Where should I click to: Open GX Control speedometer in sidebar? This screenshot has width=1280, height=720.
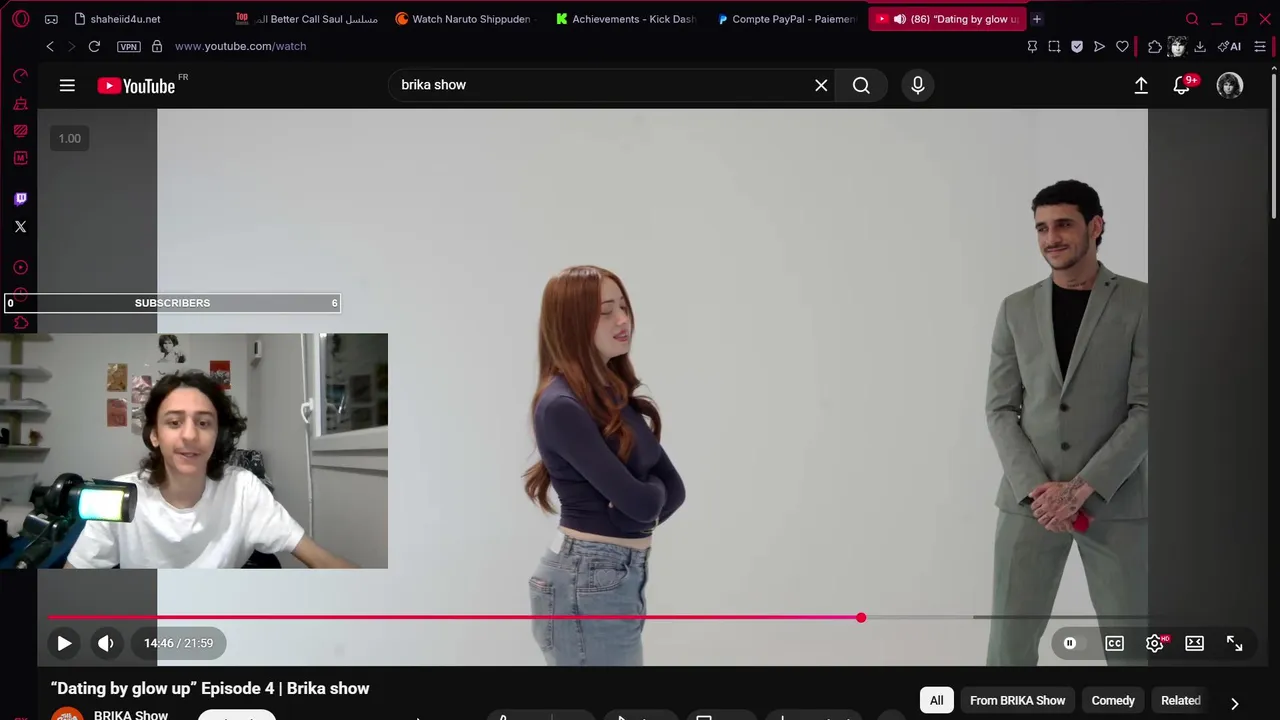20,77
